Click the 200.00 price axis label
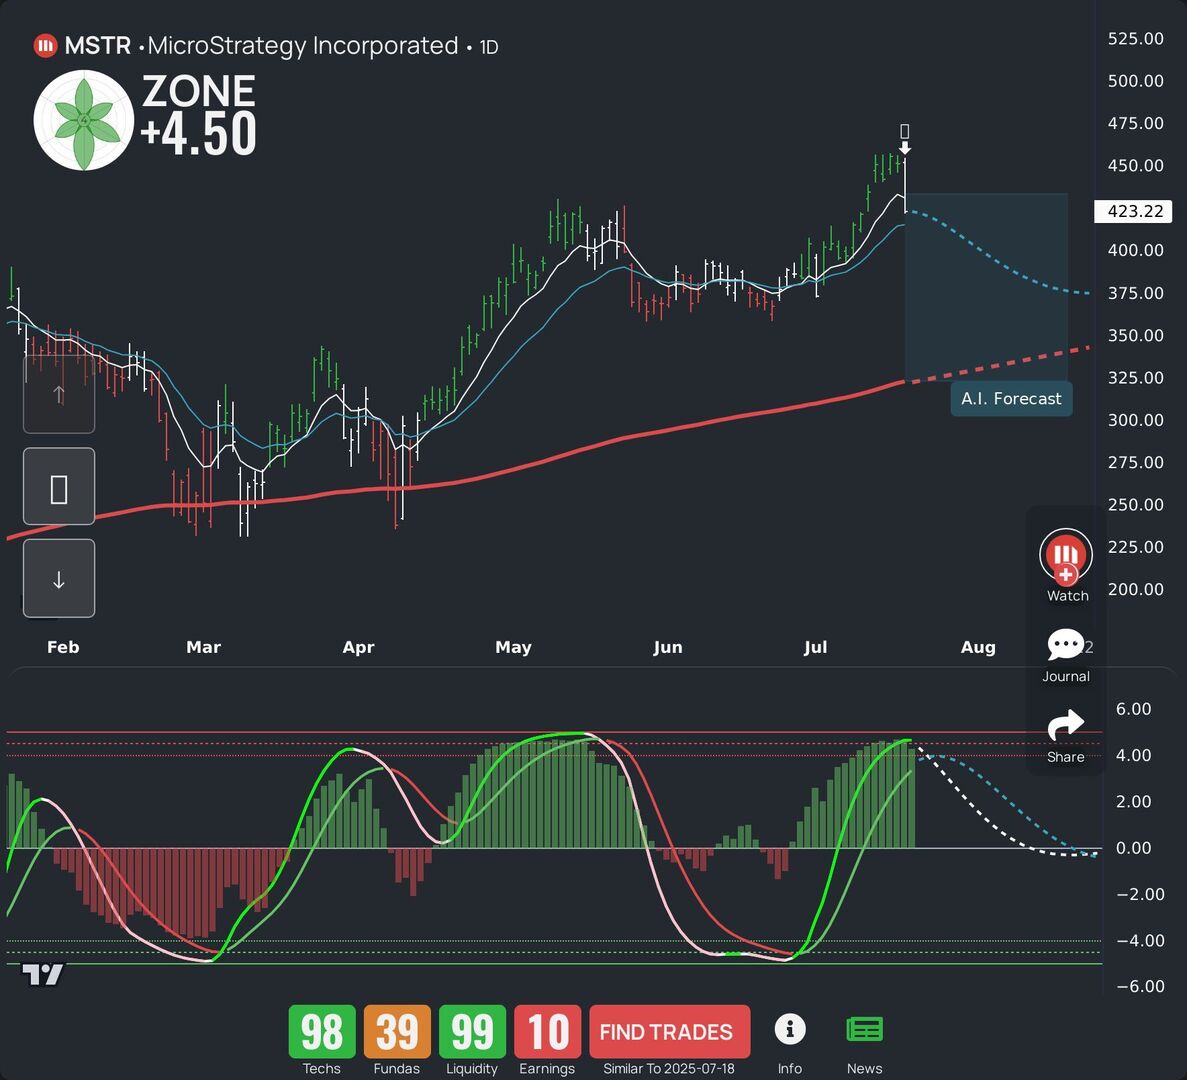 [1136, 590]
